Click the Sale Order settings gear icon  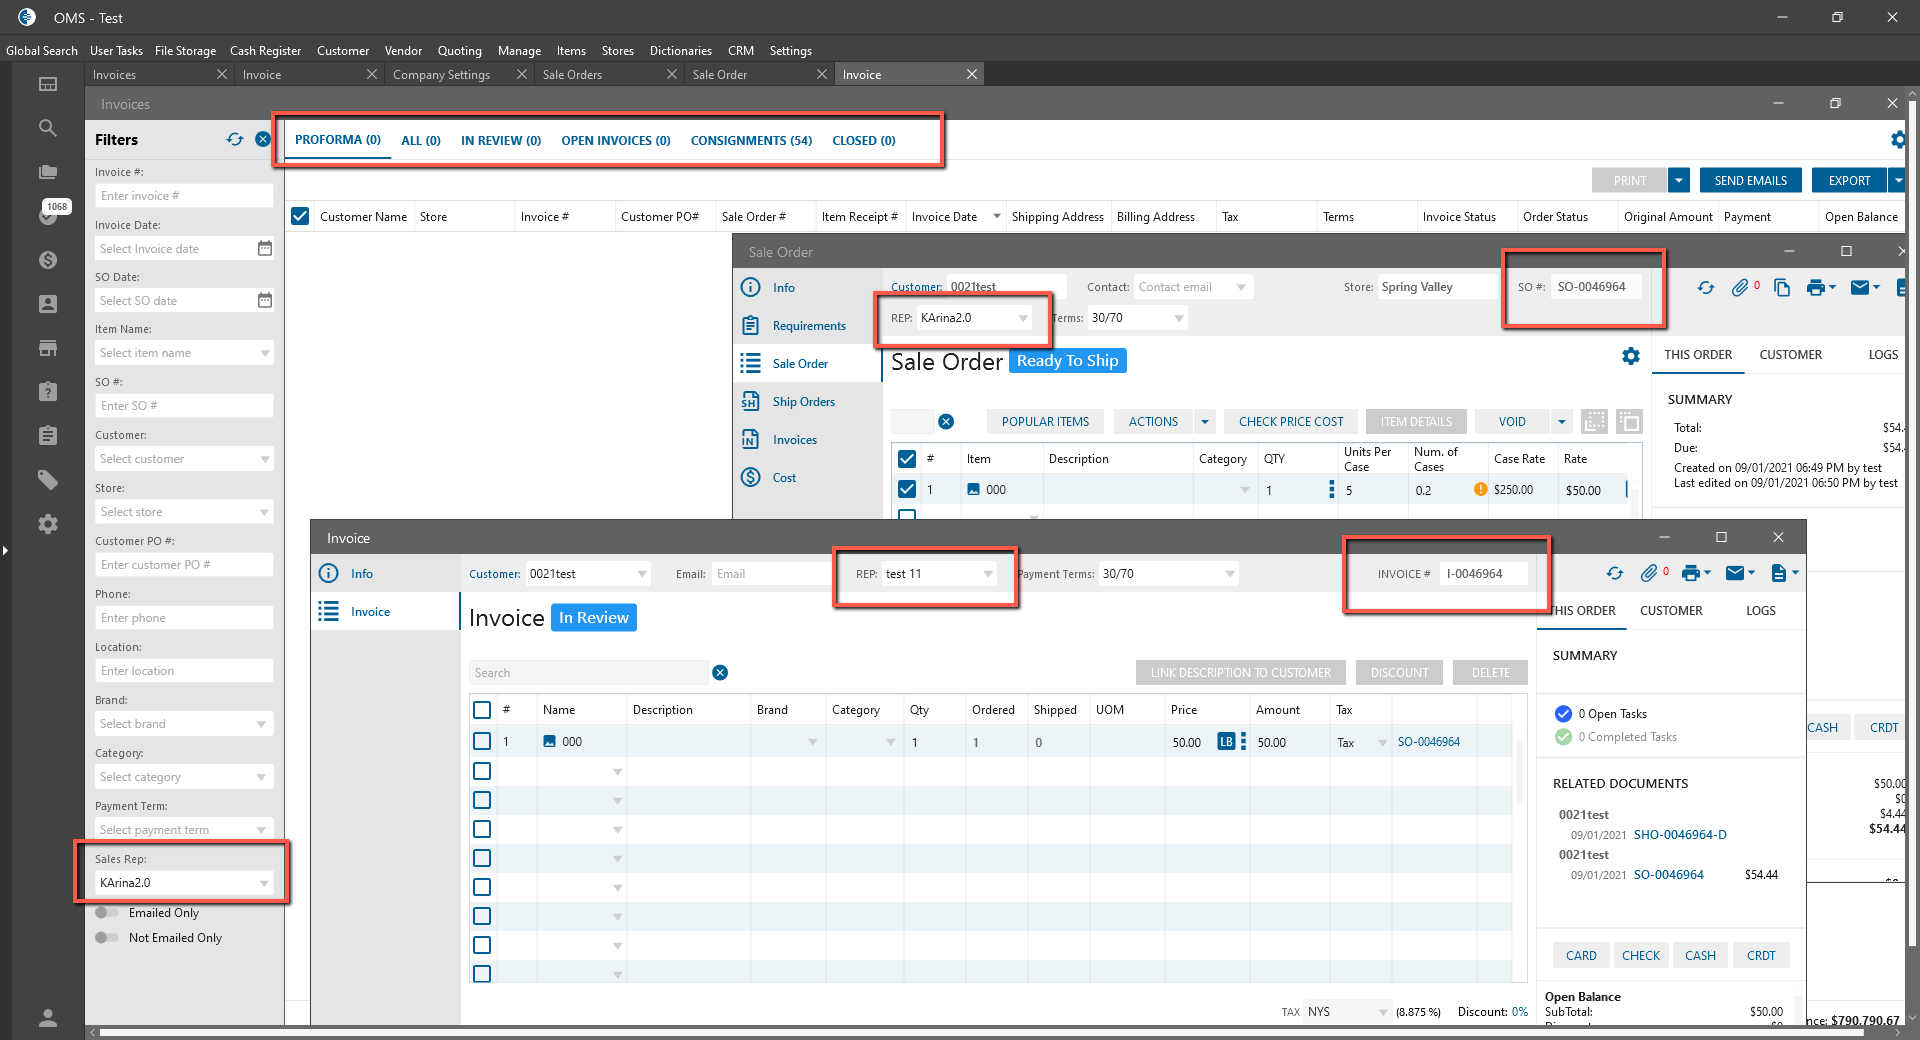point(1630,356)
